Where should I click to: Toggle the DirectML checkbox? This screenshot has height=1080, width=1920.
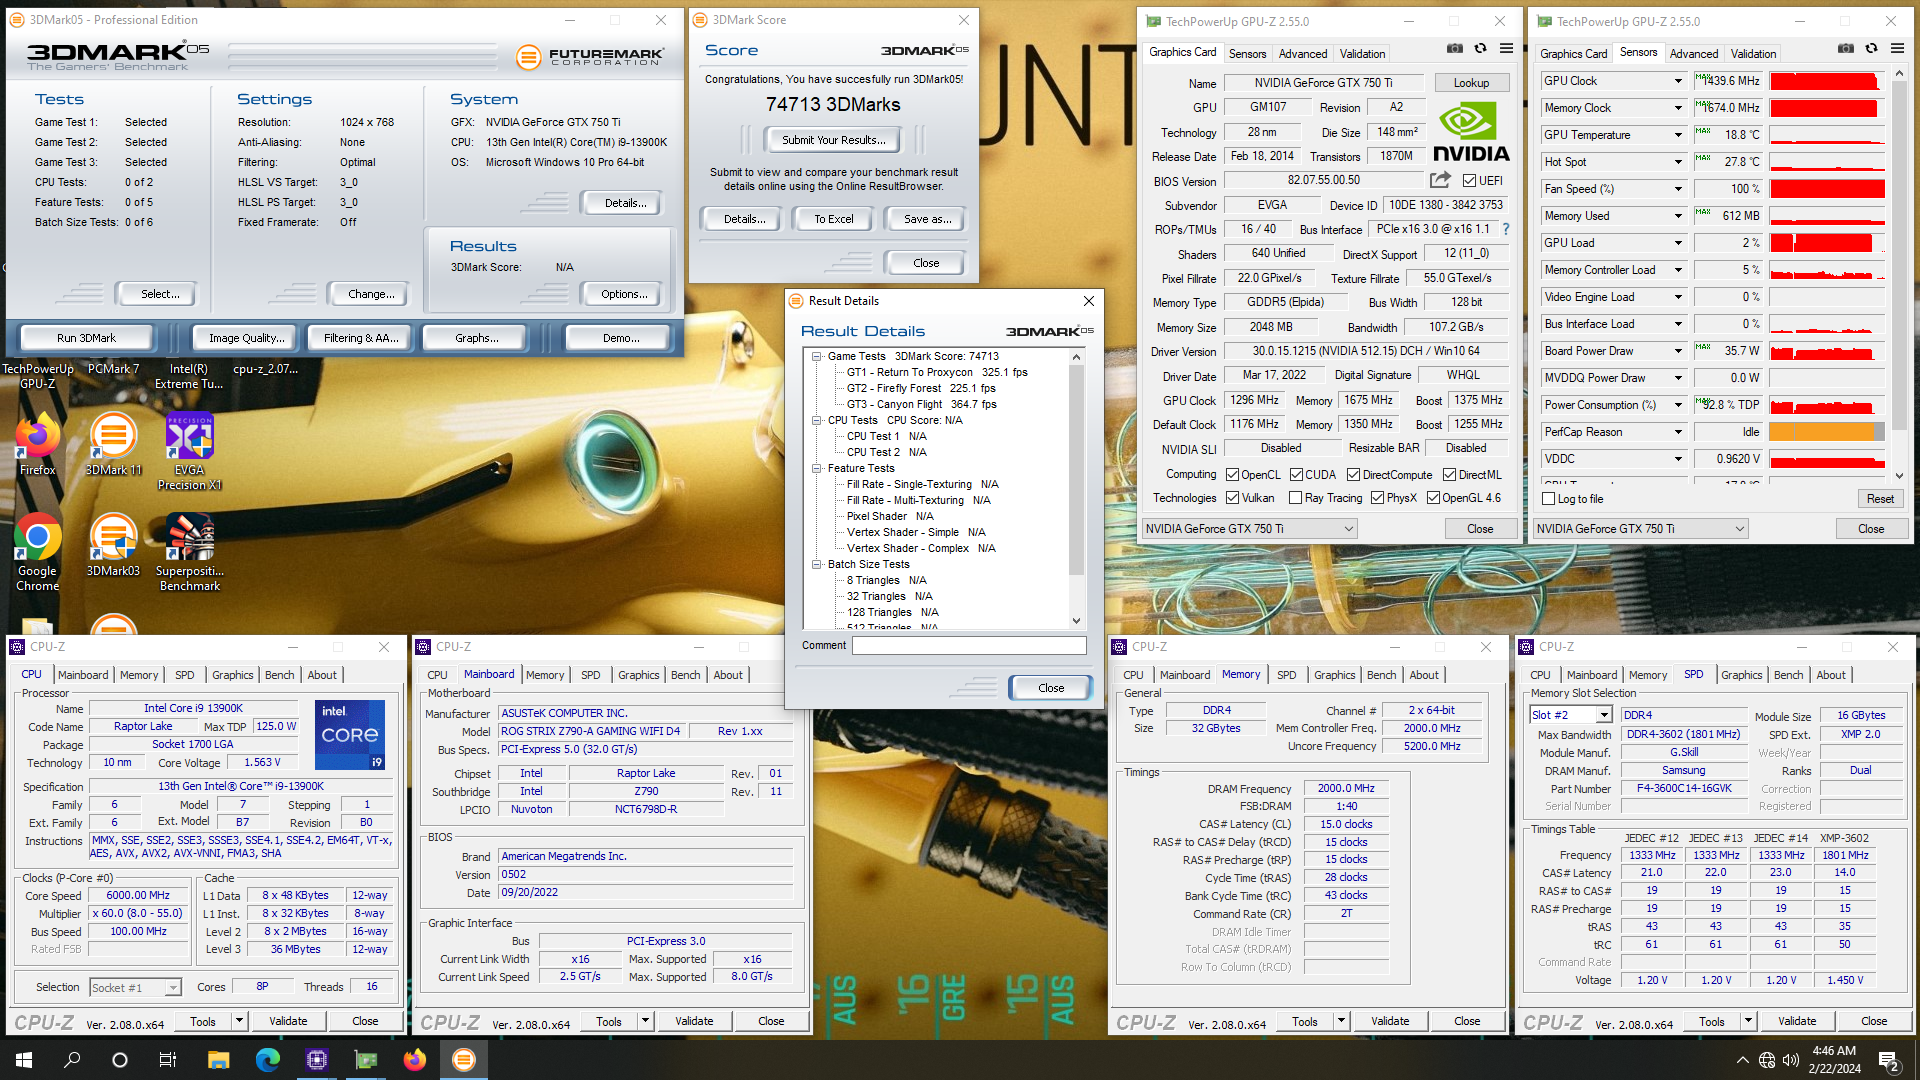(1449, 475)
